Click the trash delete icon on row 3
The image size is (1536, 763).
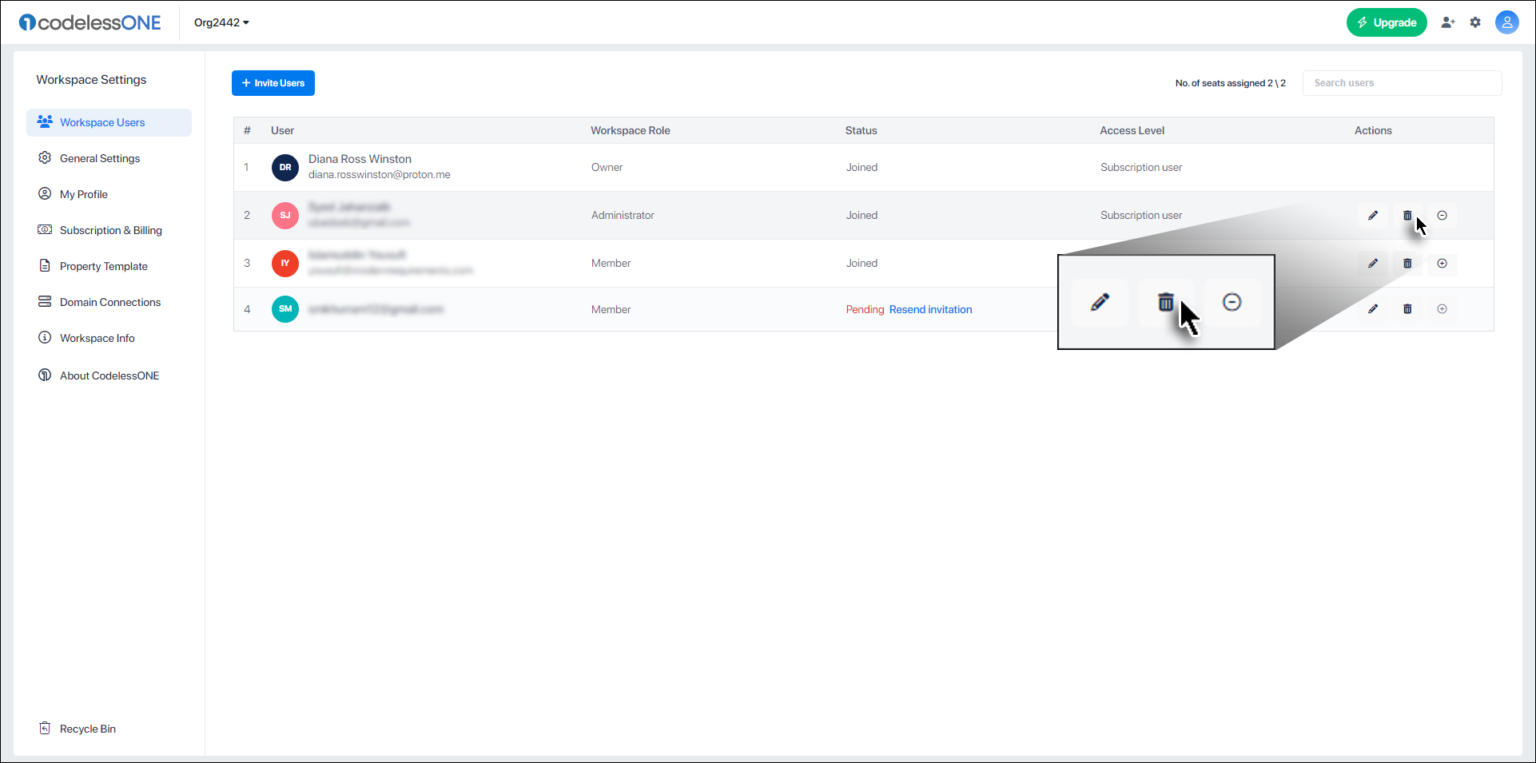[1407, 263]
